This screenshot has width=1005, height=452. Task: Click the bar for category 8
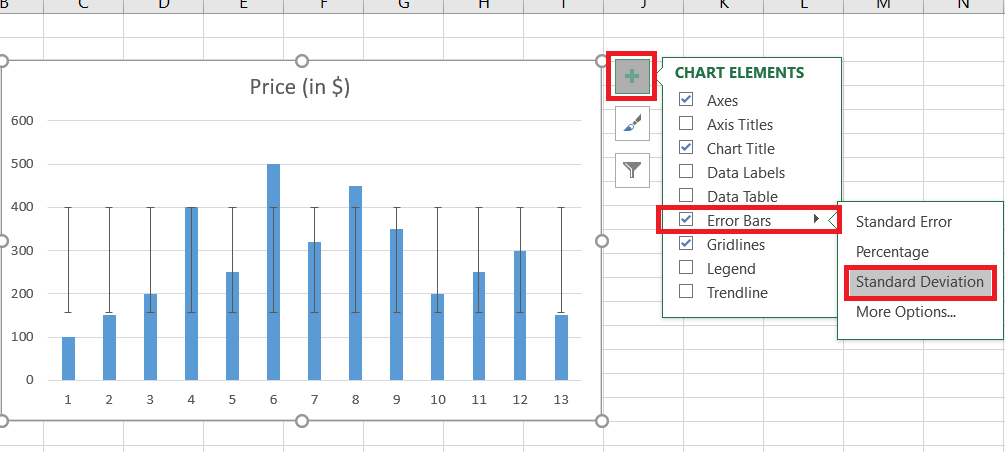pos(355,283)
